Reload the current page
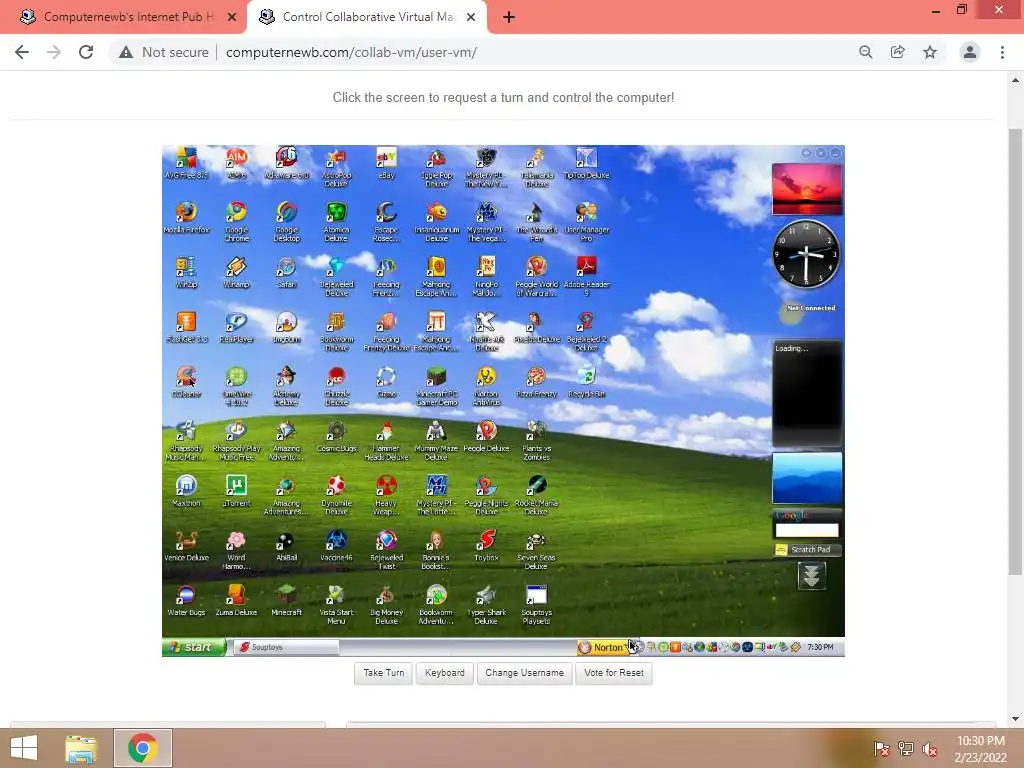This screenshot has width=1024, height=768. click(x=86, y=52)
